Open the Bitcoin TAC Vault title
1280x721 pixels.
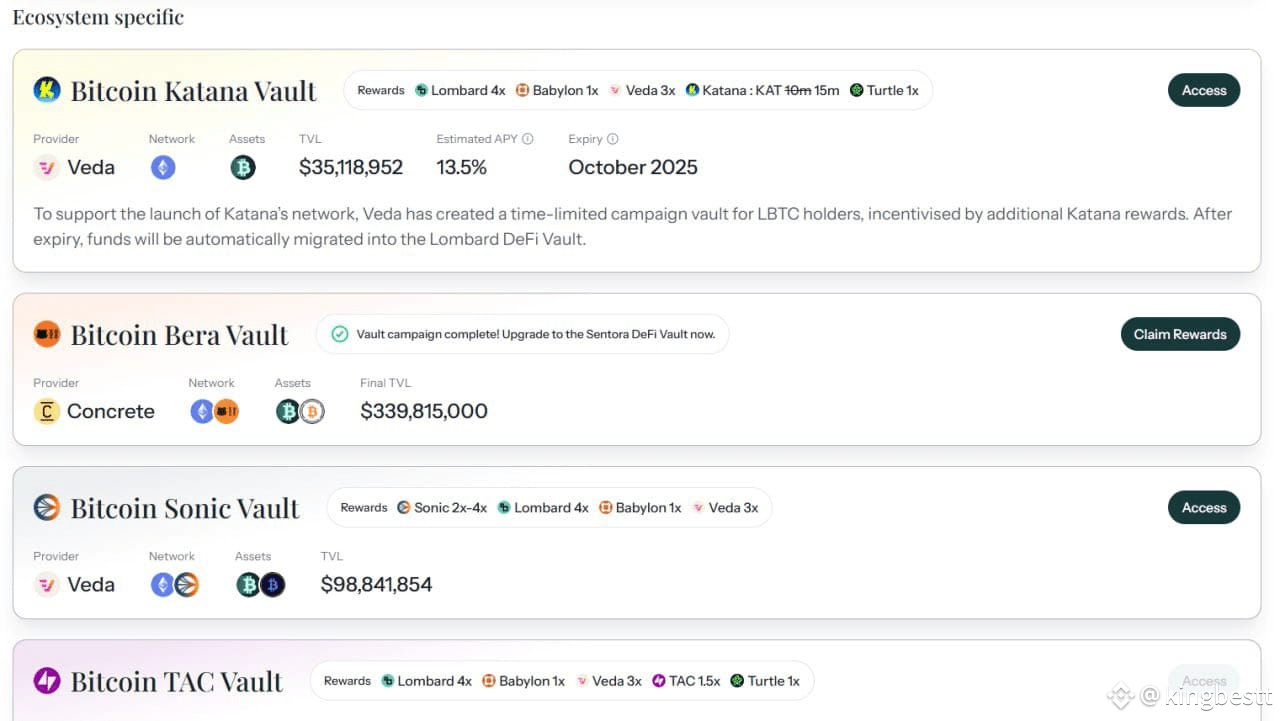coord(177,682)
